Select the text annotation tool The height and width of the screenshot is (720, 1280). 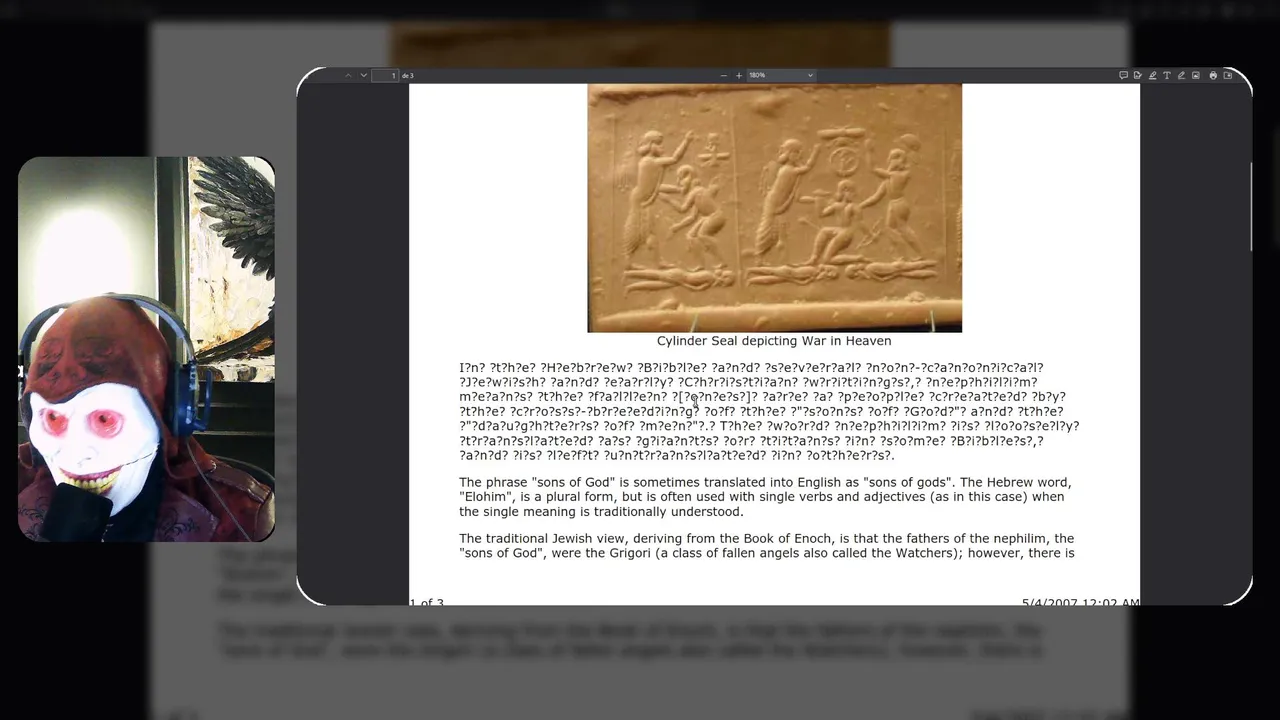[1167, 75]
